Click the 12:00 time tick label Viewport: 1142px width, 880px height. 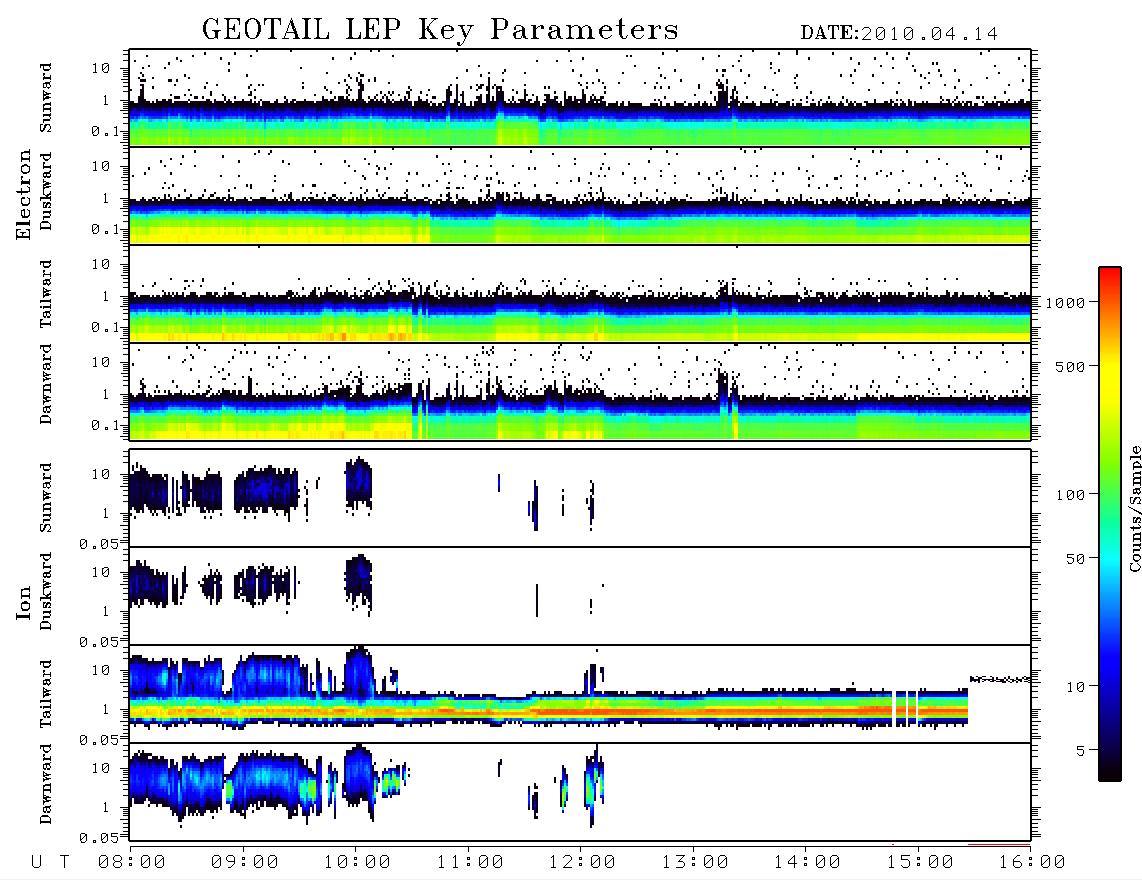coord(582,862)
